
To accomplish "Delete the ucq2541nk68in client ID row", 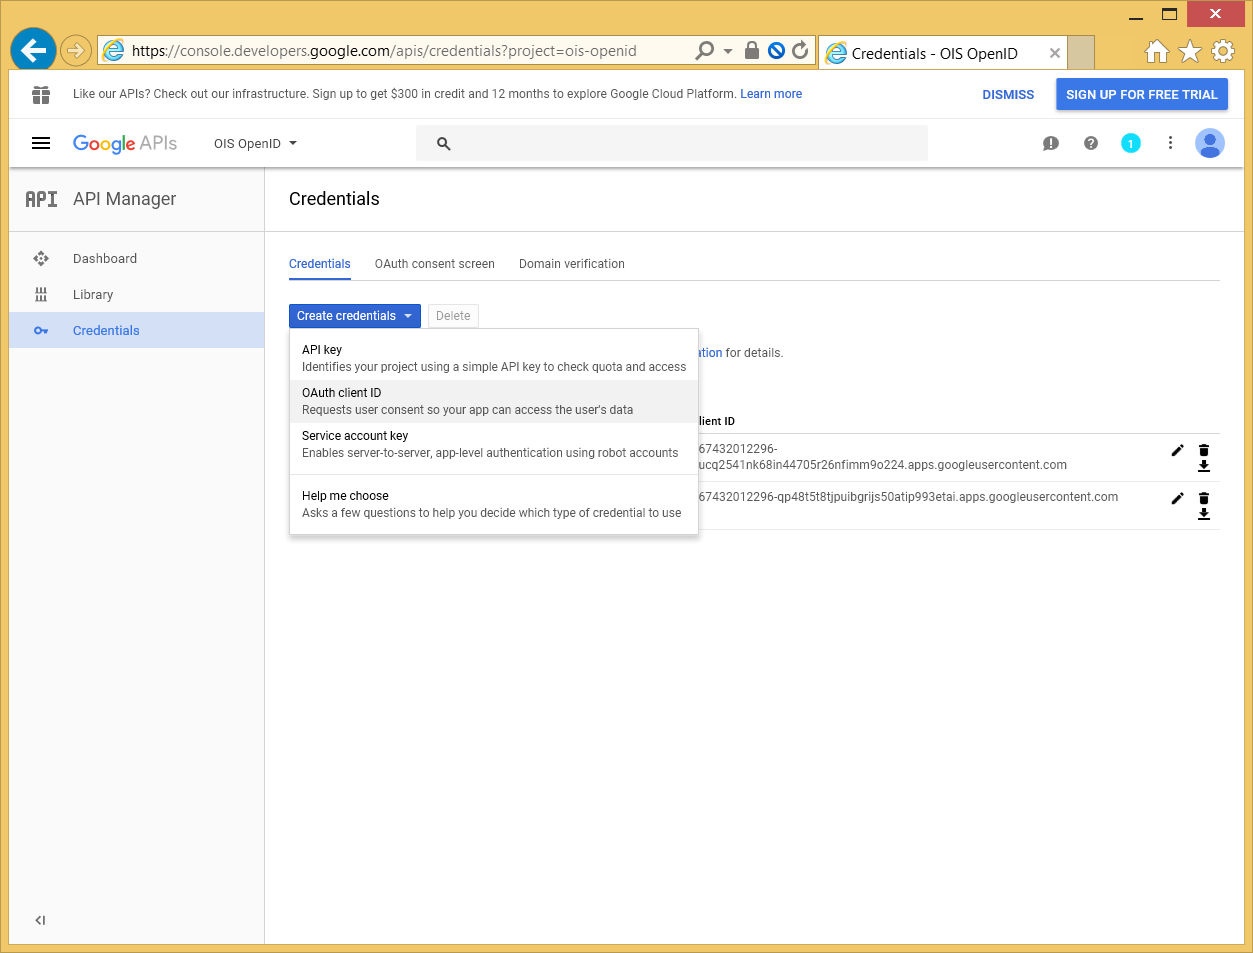I will pos(1204,450).
